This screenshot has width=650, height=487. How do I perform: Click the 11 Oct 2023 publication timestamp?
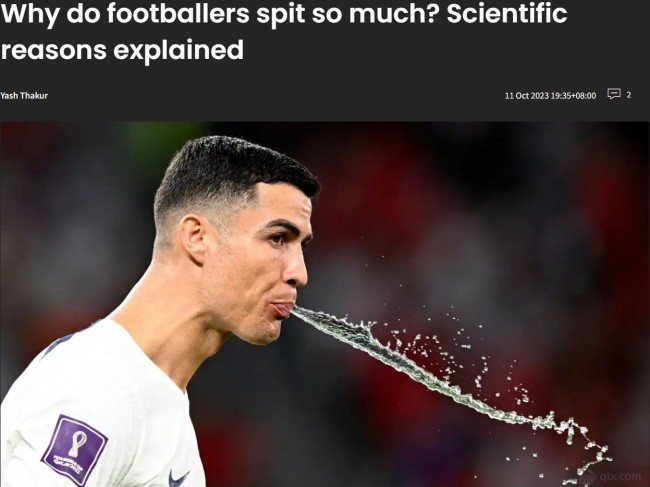point(550,96)
